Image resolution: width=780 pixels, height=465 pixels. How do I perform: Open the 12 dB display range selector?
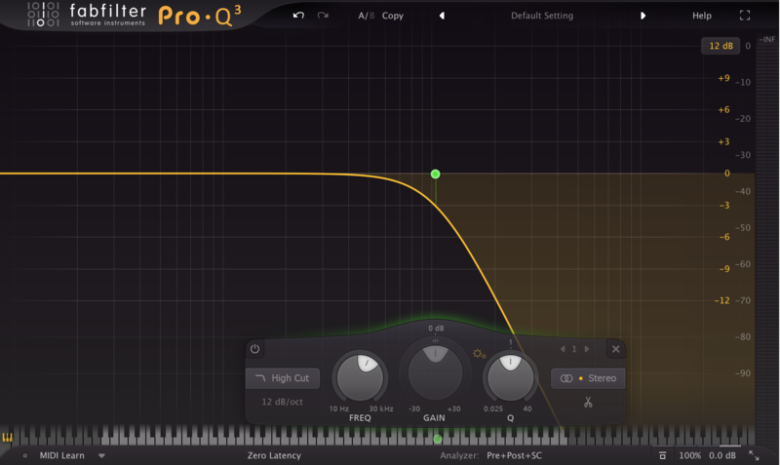click(x=721, y=46)
